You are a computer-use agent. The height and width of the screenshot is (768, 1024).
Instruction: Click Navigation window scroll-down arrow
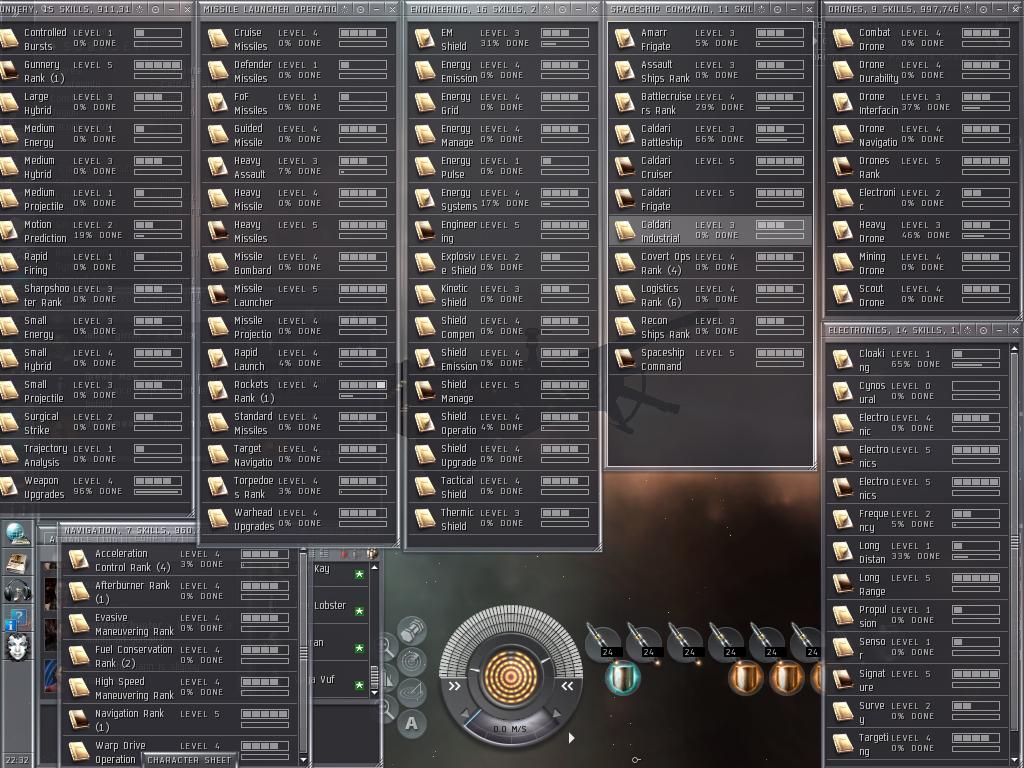(303, 758)
